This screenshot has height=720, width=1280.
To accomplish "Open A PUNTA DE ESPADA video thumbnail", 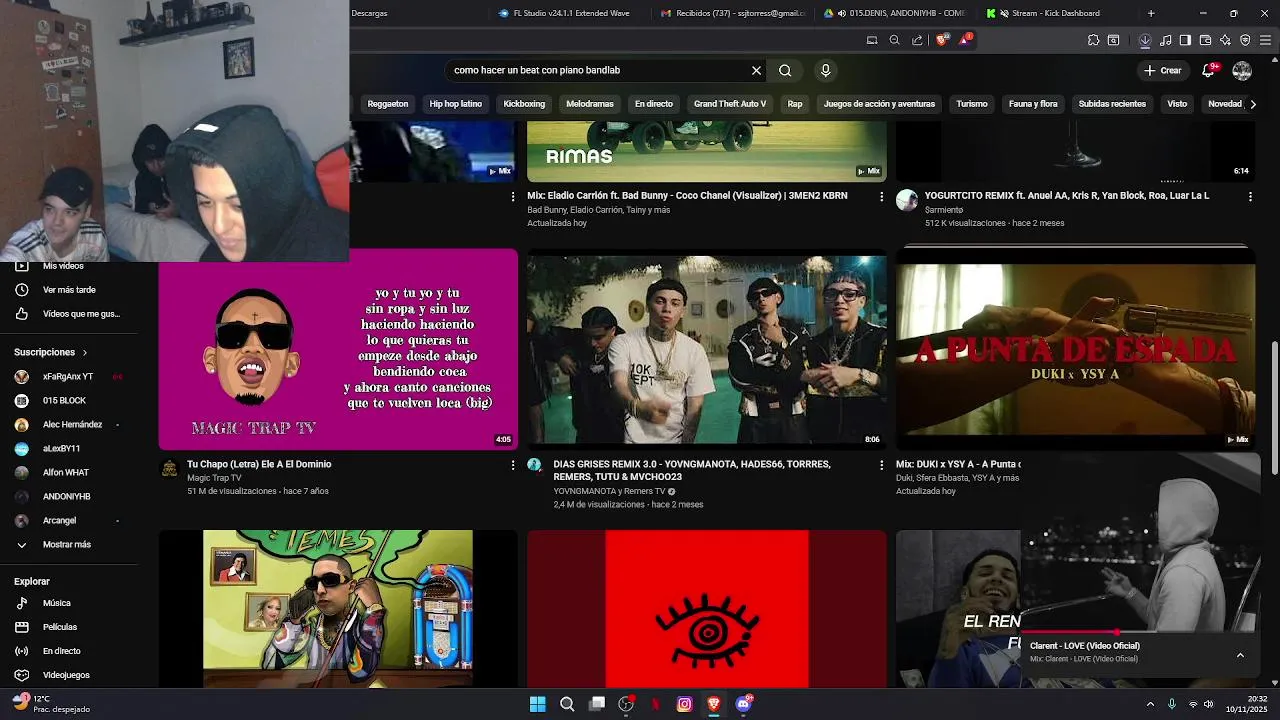I will click(1075, 348).
